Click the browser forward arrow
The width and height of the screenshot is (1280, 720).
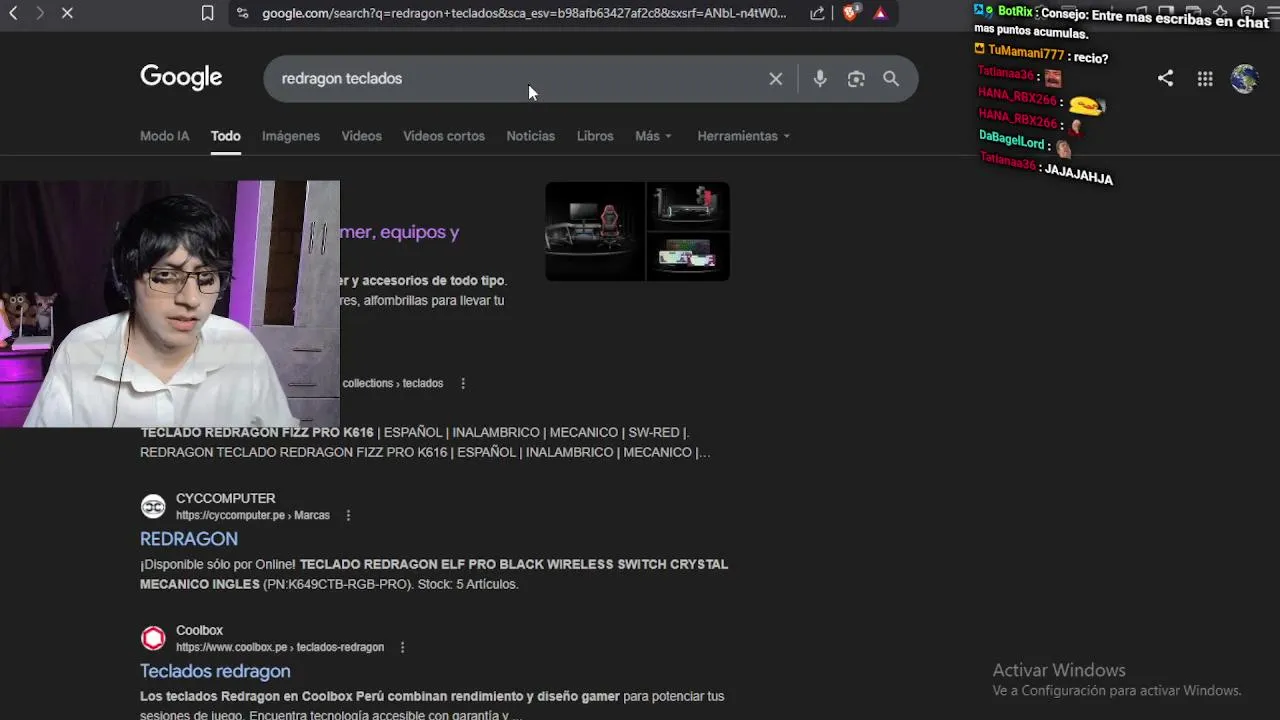point(40,13)
